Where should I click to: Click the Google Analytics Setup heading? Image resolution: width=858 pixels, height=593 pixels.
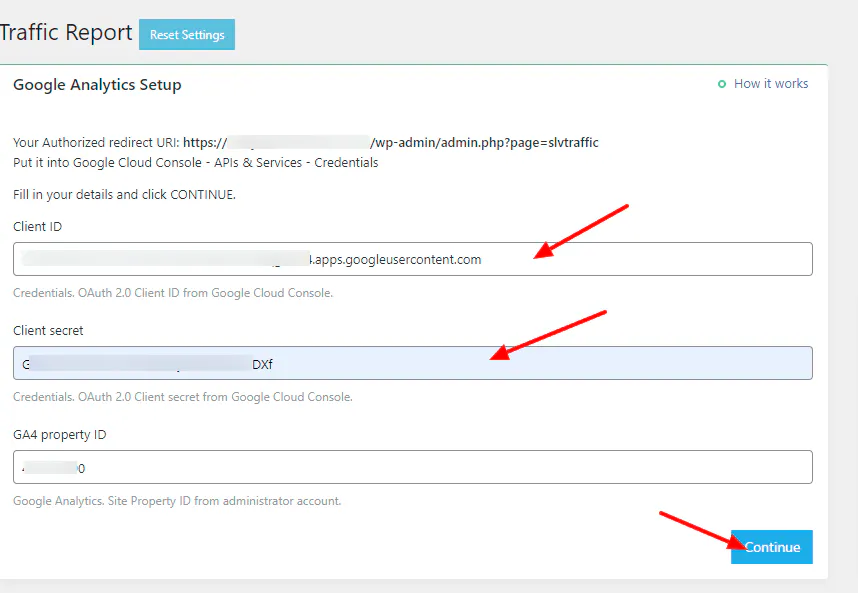tap(97, 85)
